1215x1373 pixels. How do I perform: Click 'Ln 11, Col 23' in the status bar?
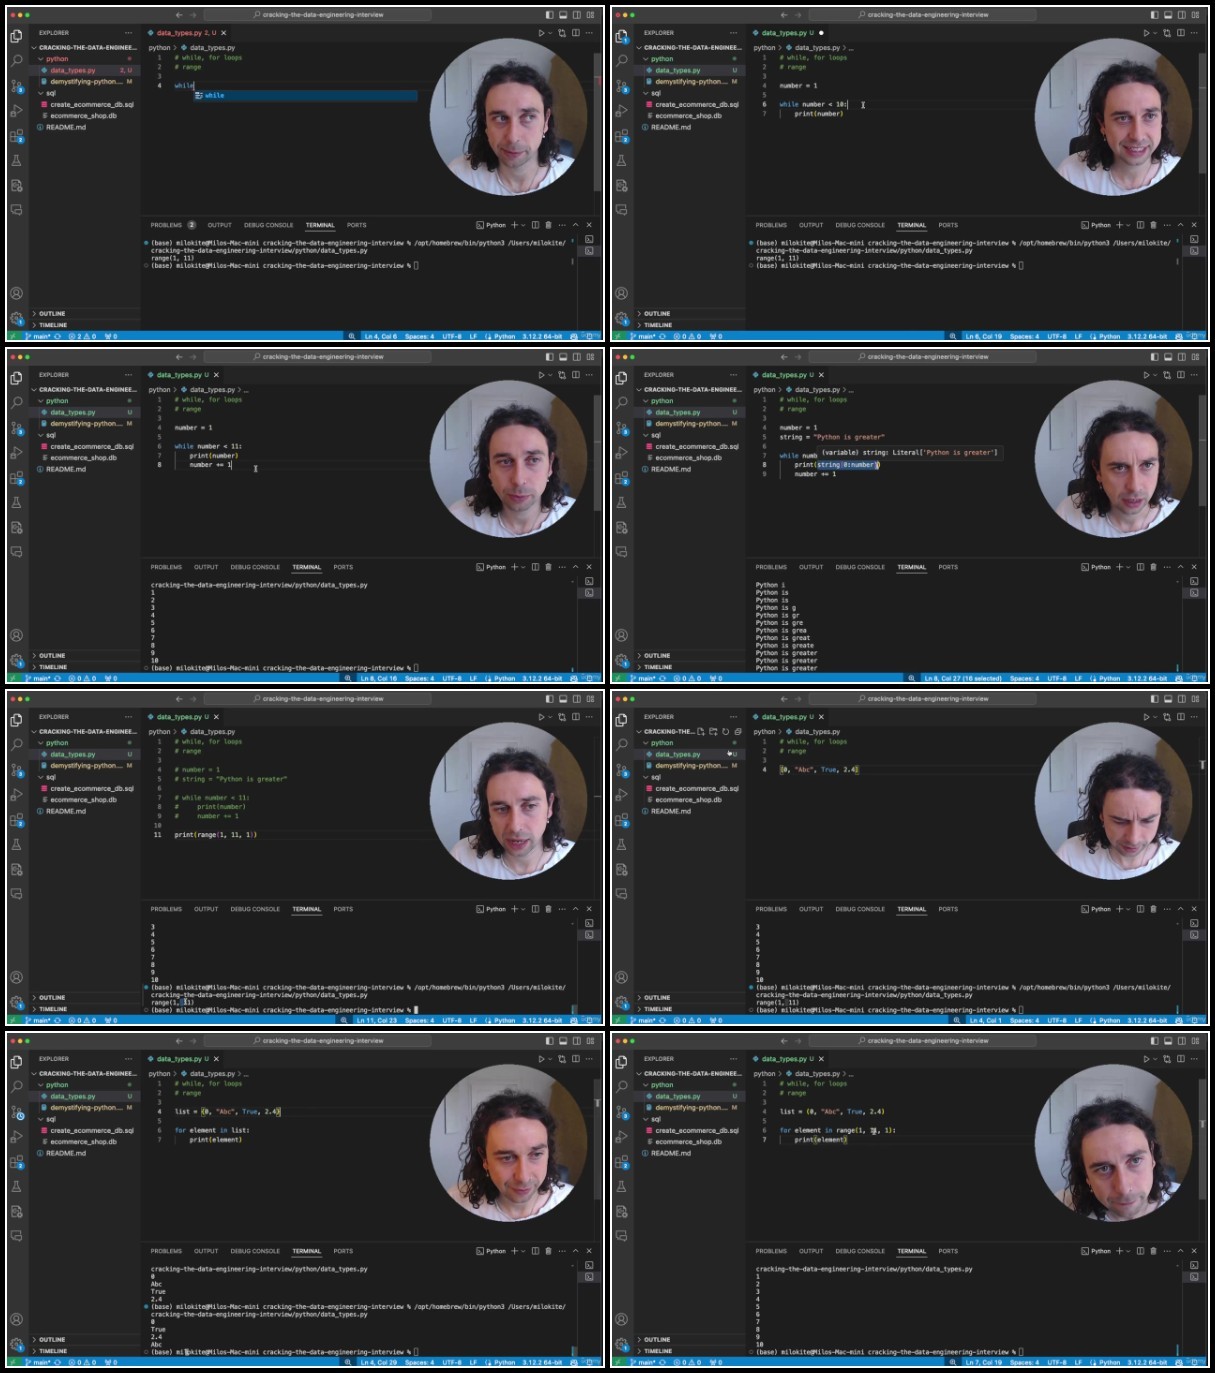pyautogui.click(x=377, y=1020)
